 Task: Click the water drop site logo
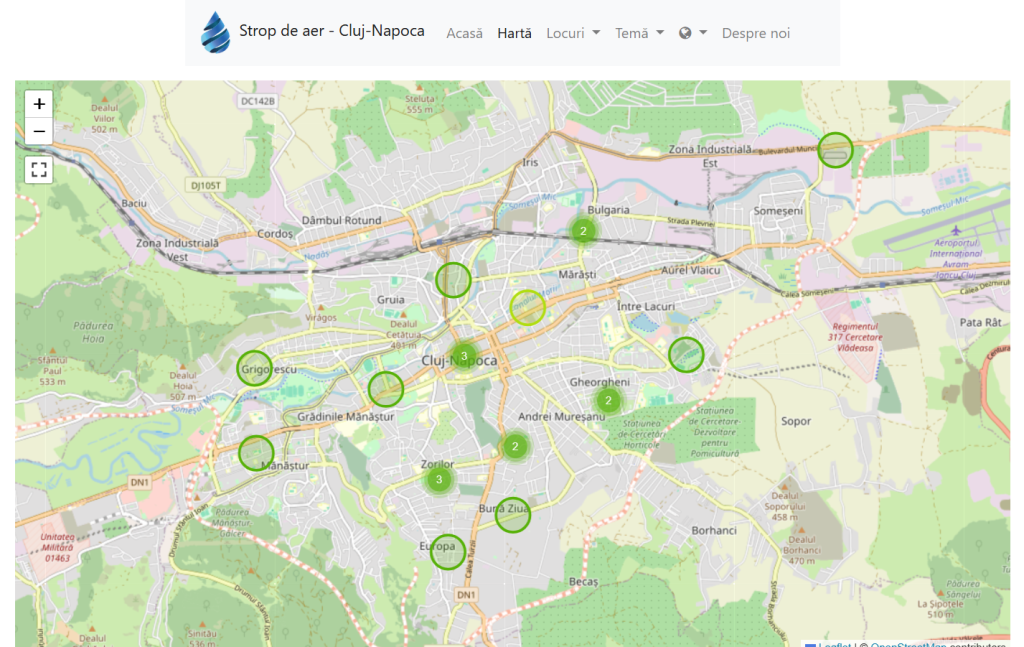coord(215,32)
